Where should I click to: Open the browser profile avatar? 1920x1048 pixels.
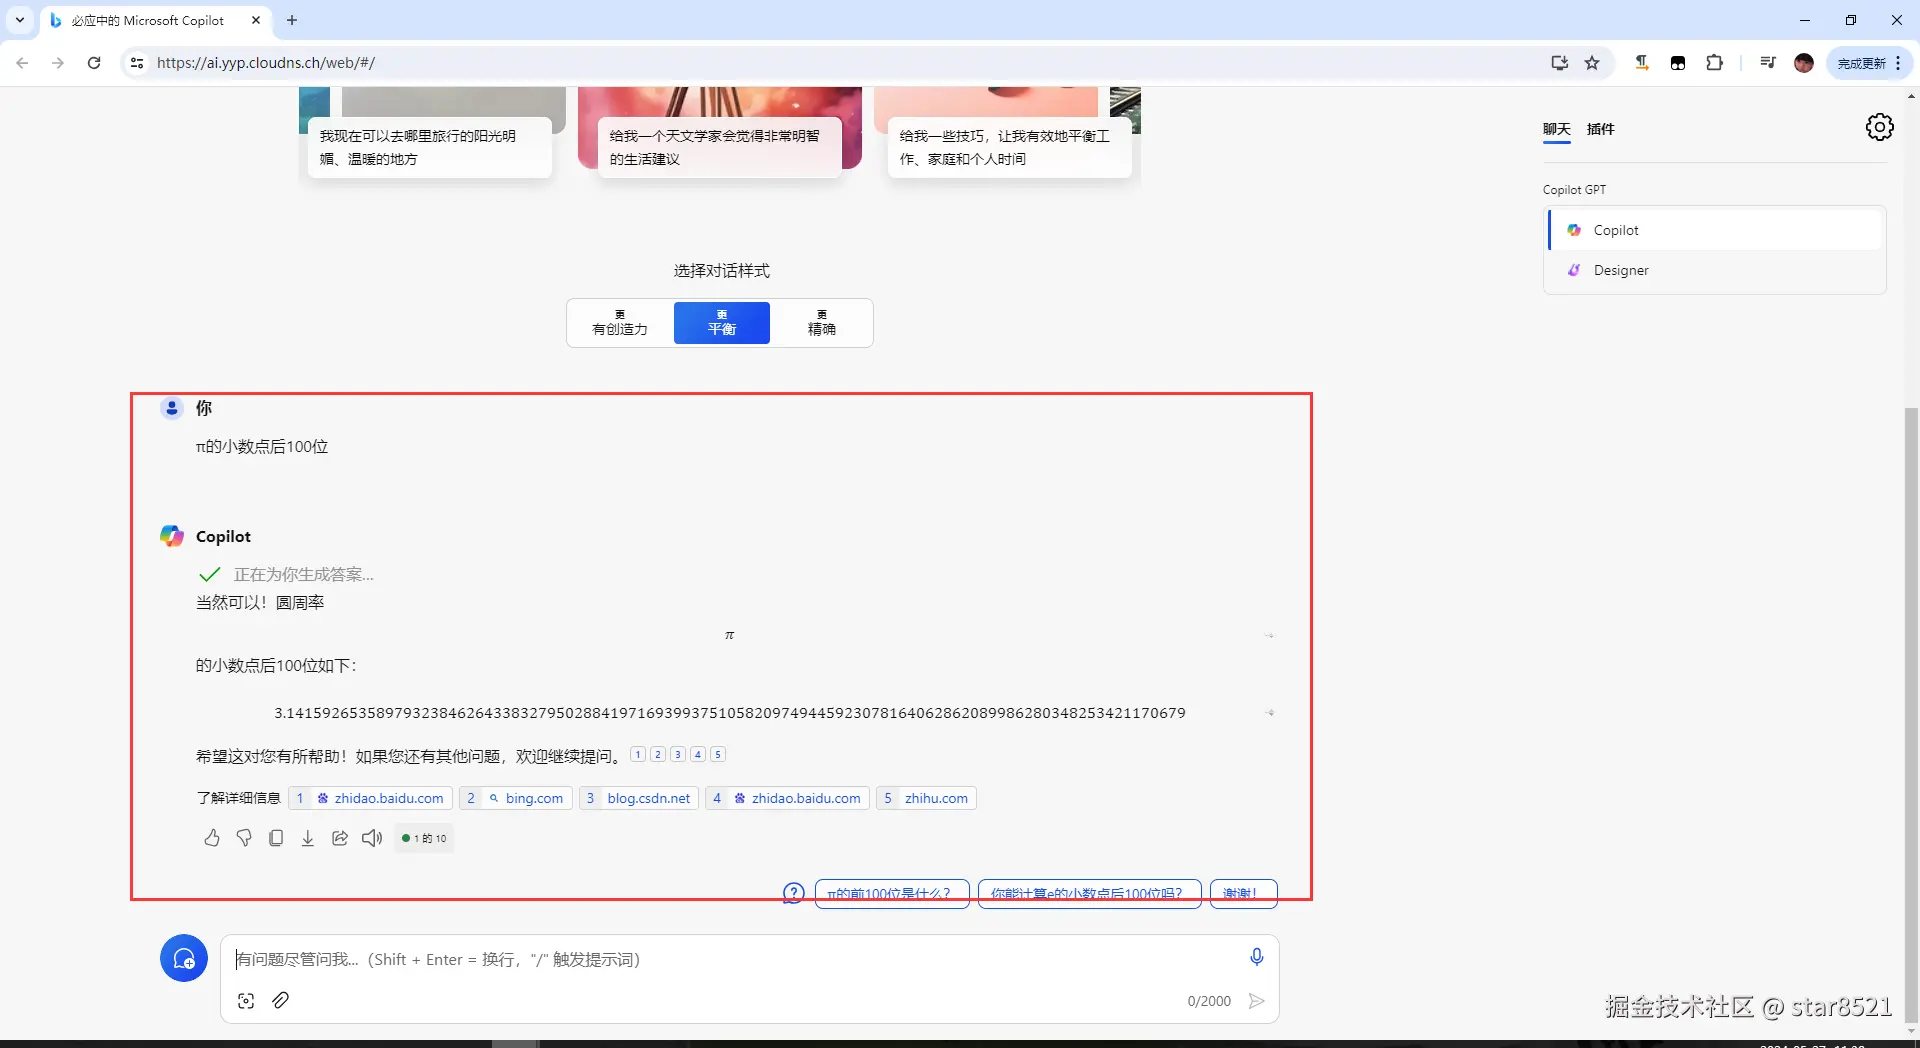pyautogui.click(x=1804, y=63)
